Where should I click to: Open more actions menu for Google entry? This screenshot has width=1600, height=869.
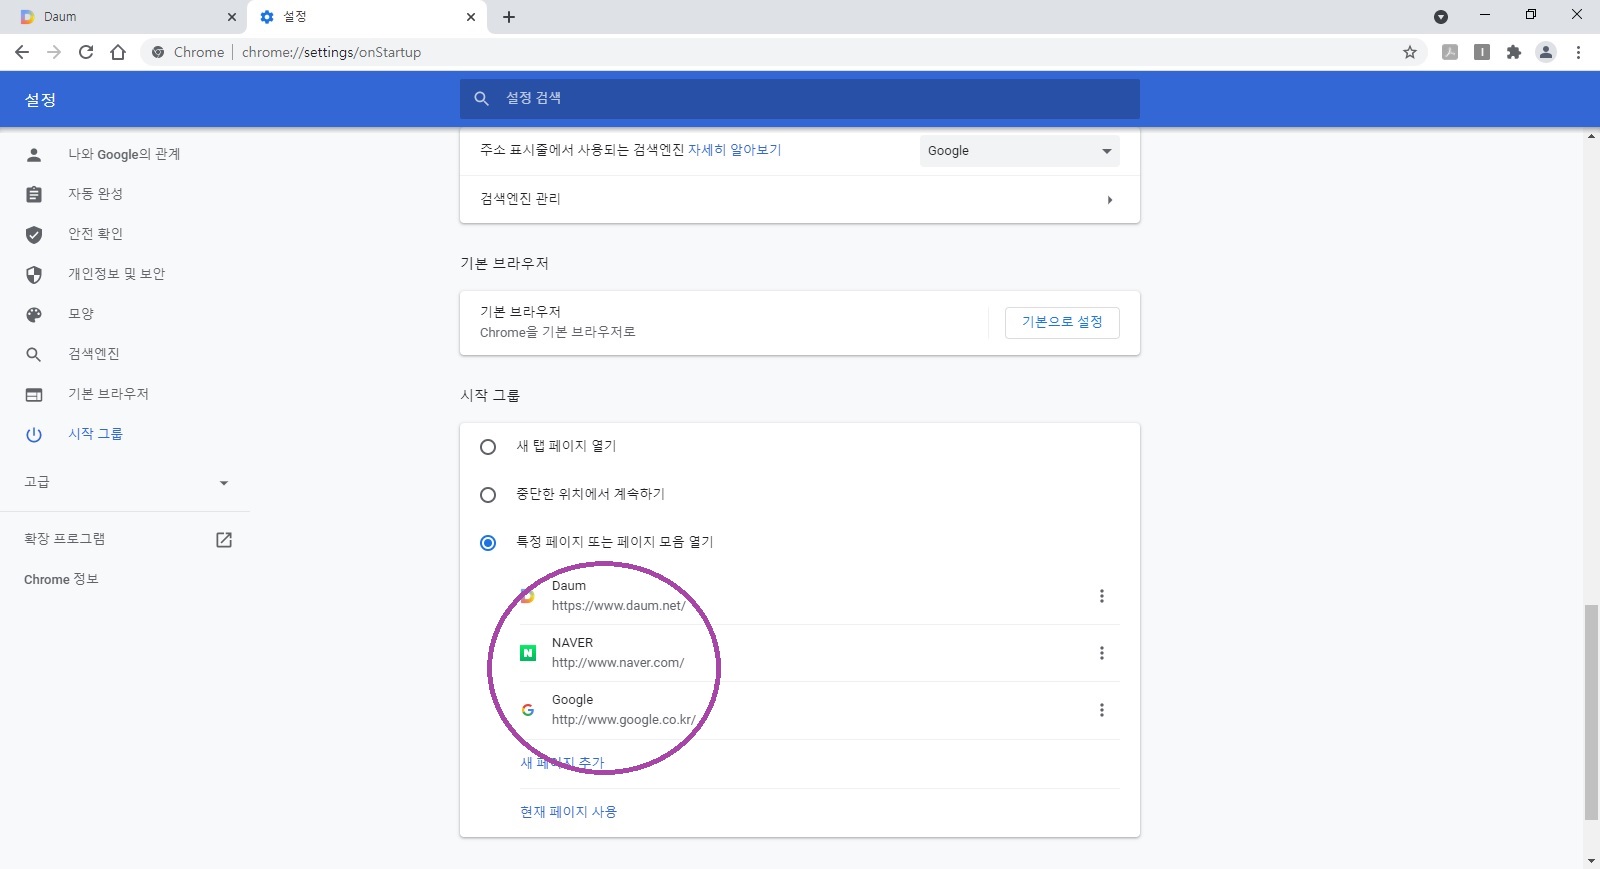pyautogui.click(x=1102, y=710)
